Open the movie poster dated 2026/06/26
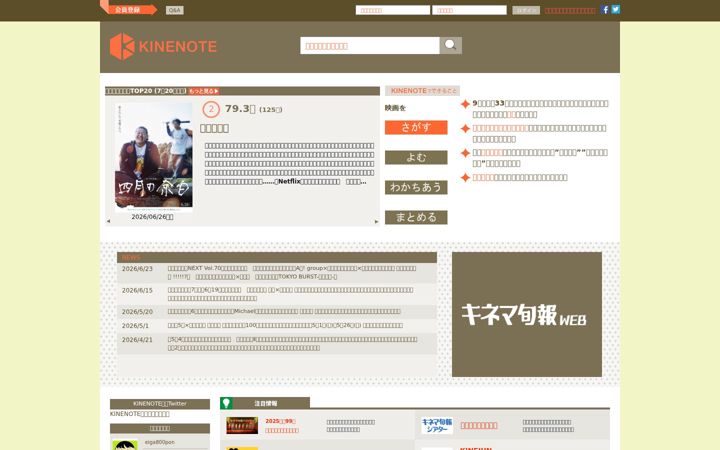This screenshot has height=450, width=720. (x=154, y=155)
